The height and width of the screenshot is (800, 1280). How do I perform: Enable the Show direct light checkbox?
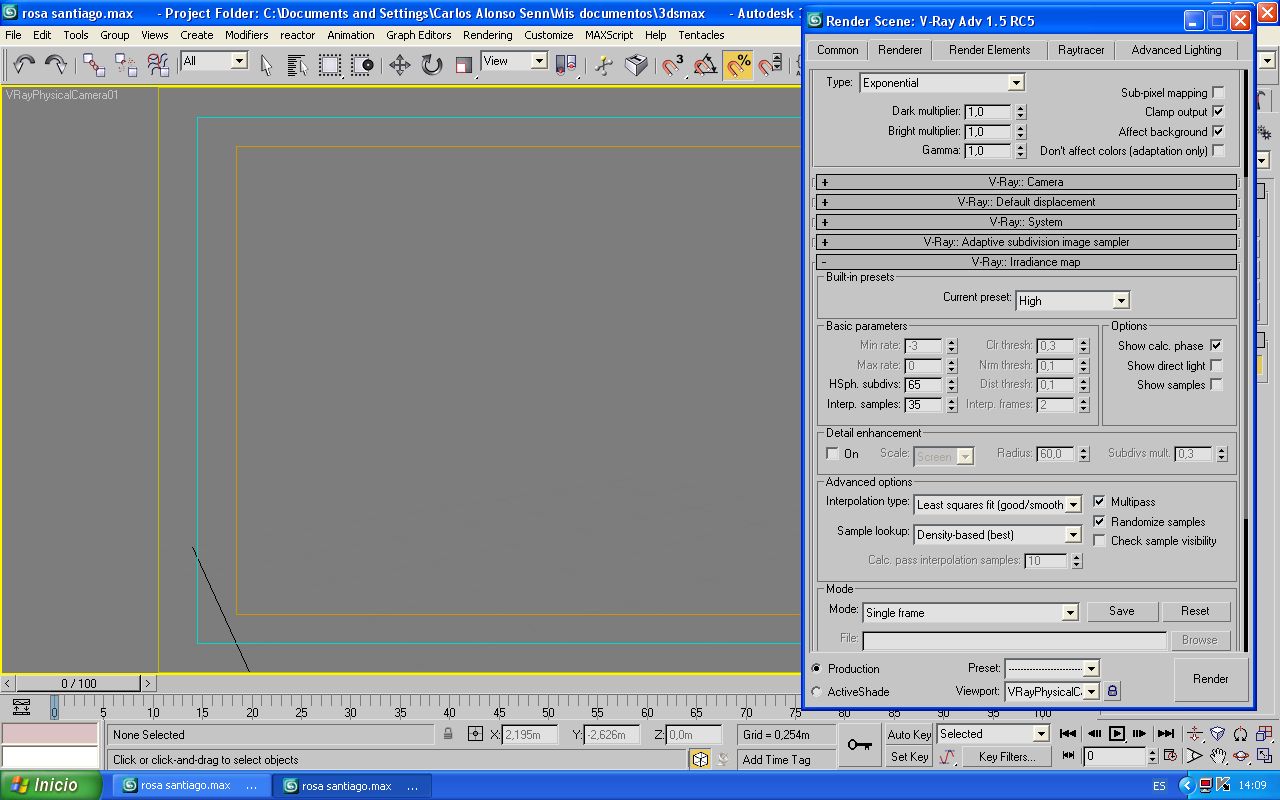[x=1216, y=366]
